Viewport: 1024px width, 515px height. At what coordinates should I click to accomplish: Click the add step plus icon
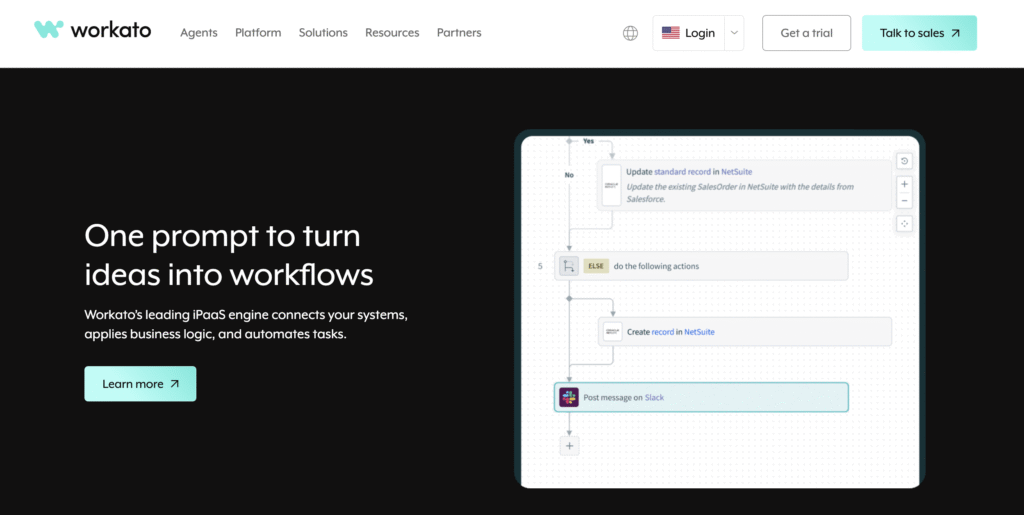(569, 446)
